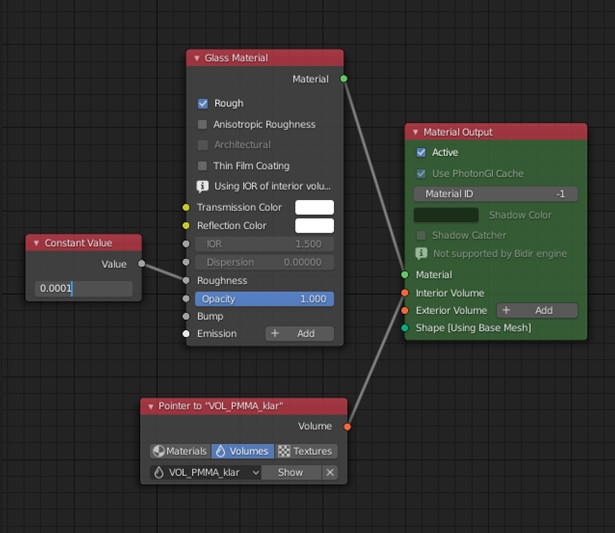Click the Volume output socket on Pointer node

point(347,426)
